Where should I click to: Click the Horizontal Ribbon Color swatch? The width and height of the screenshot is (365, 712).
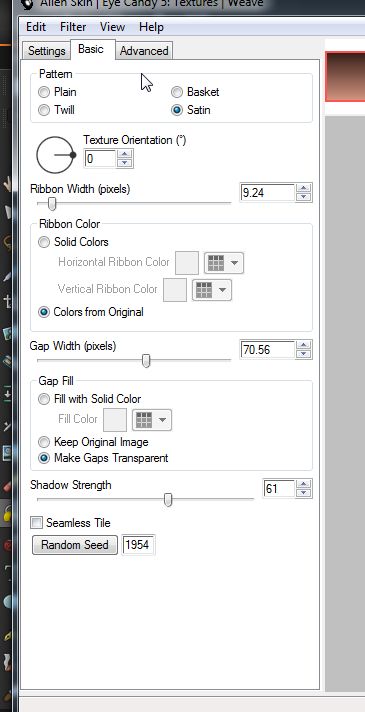click(187, 263)
